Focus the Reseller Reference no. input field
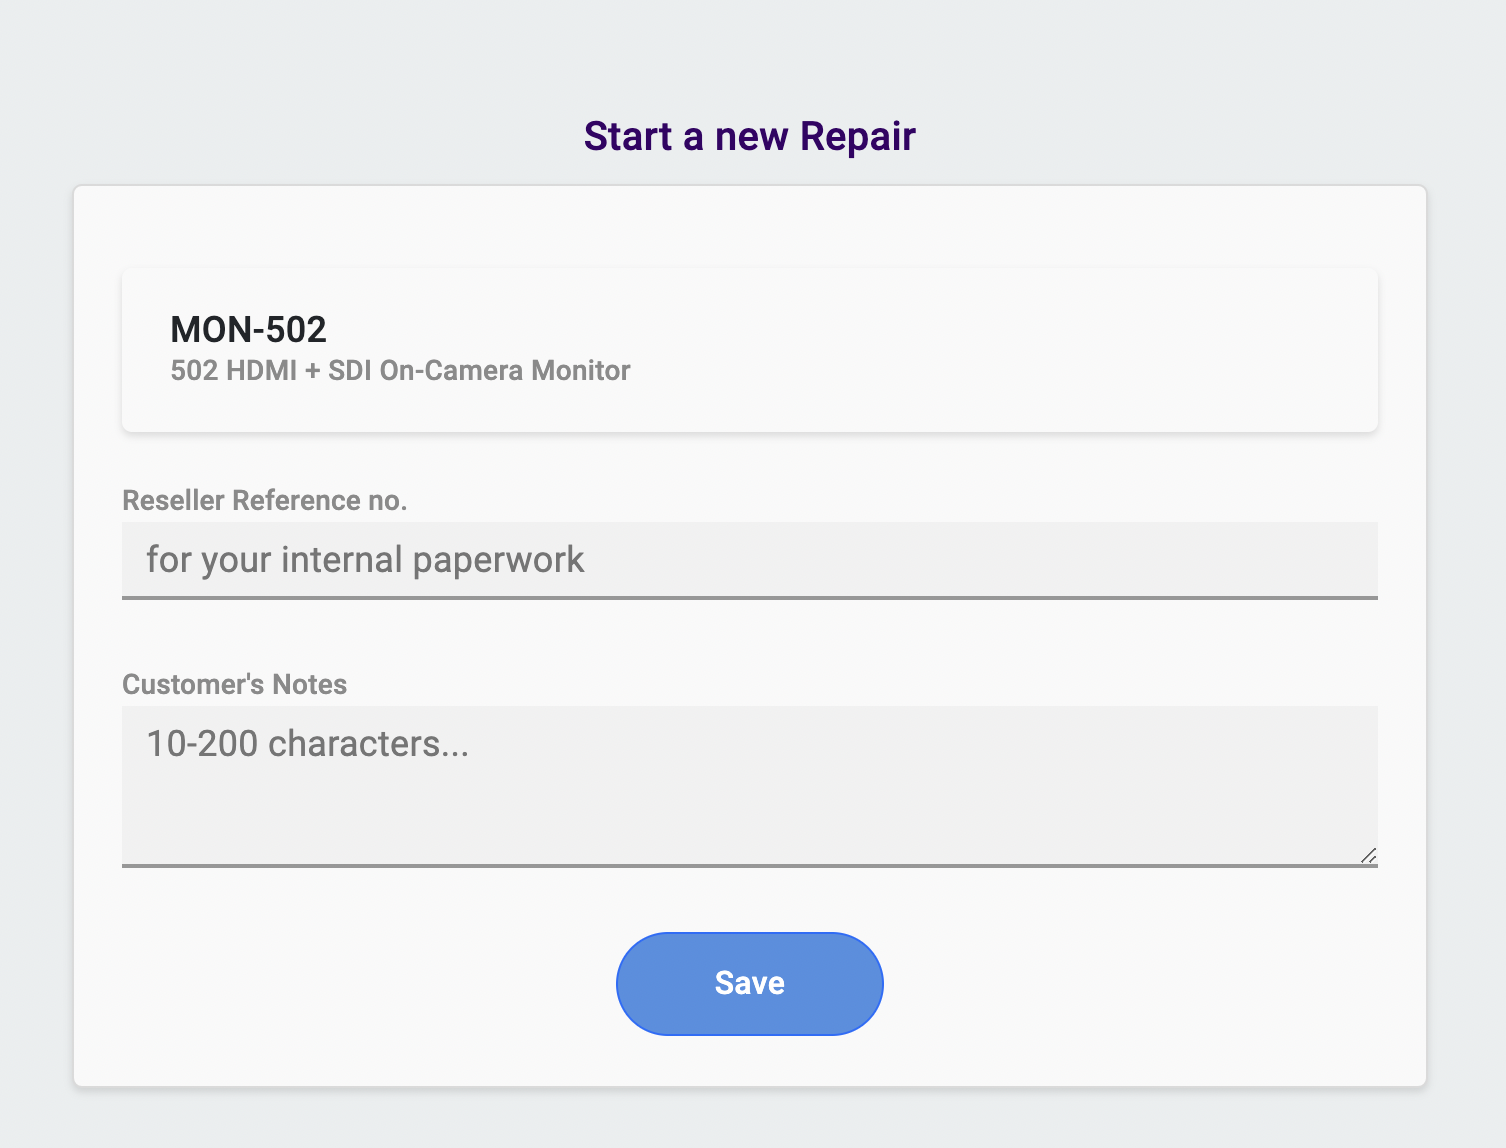This screenshot has height=1148, width=1506. (x=749, y=560)
